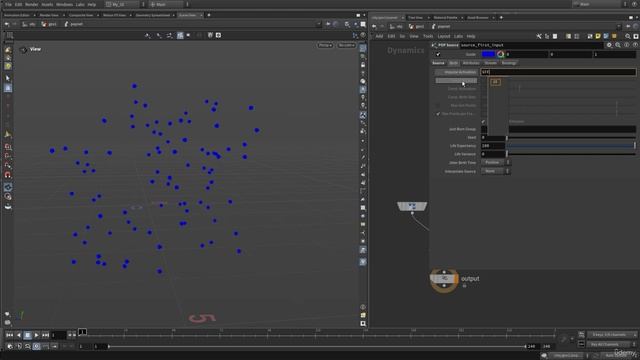
Task: Click the parameter gear settings icon
Action: [x=609, y=45]
